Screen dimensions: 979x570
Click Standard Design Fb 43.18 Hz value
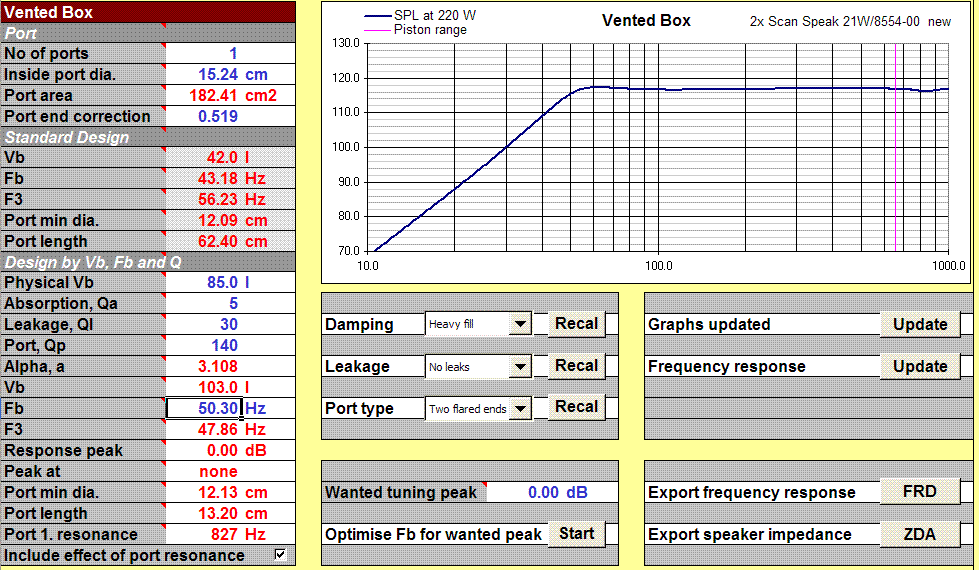(230, 179)
